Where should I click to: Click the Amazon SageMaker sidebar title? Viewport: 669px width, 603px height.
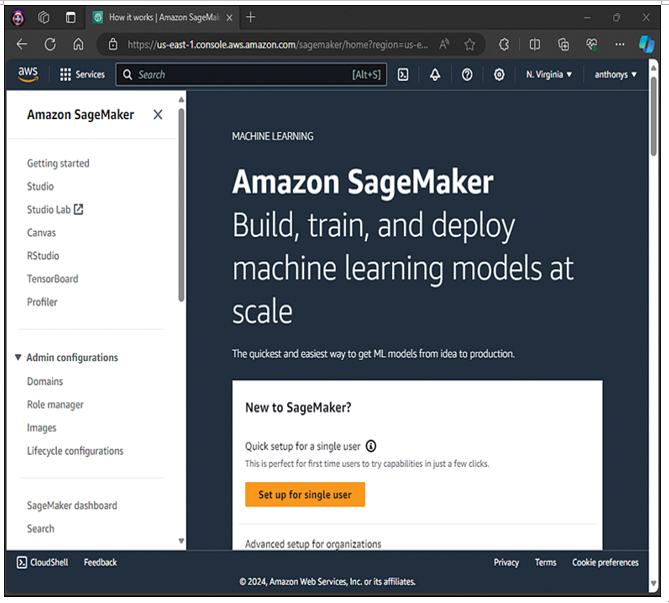click(80, 114)
